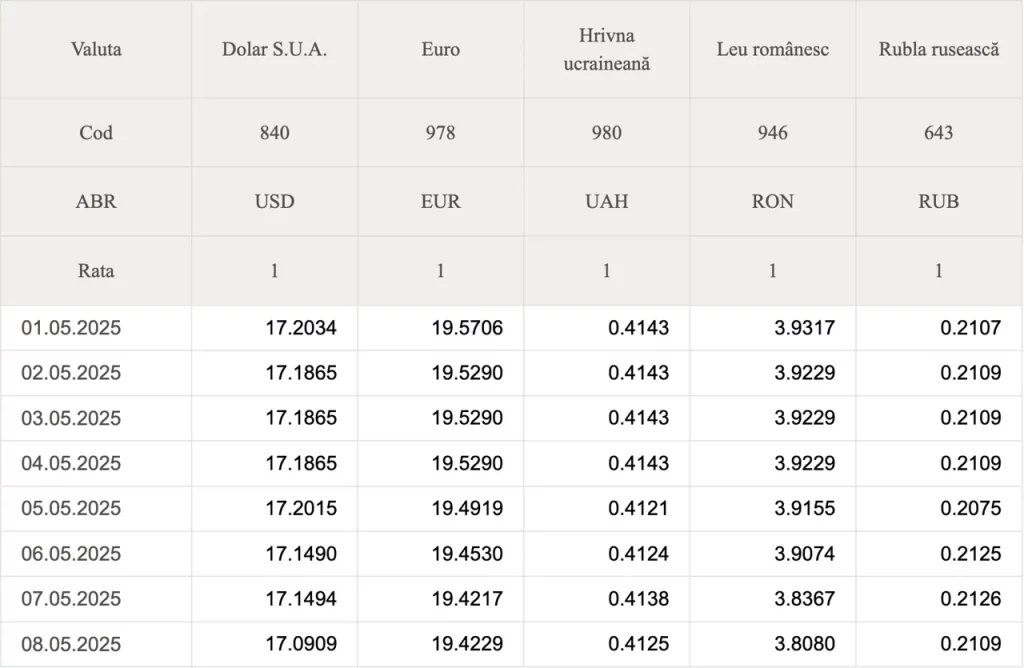Click the UAH rate 0.4121
Viewport: 1024px width, 668px height.
point(638,508)
